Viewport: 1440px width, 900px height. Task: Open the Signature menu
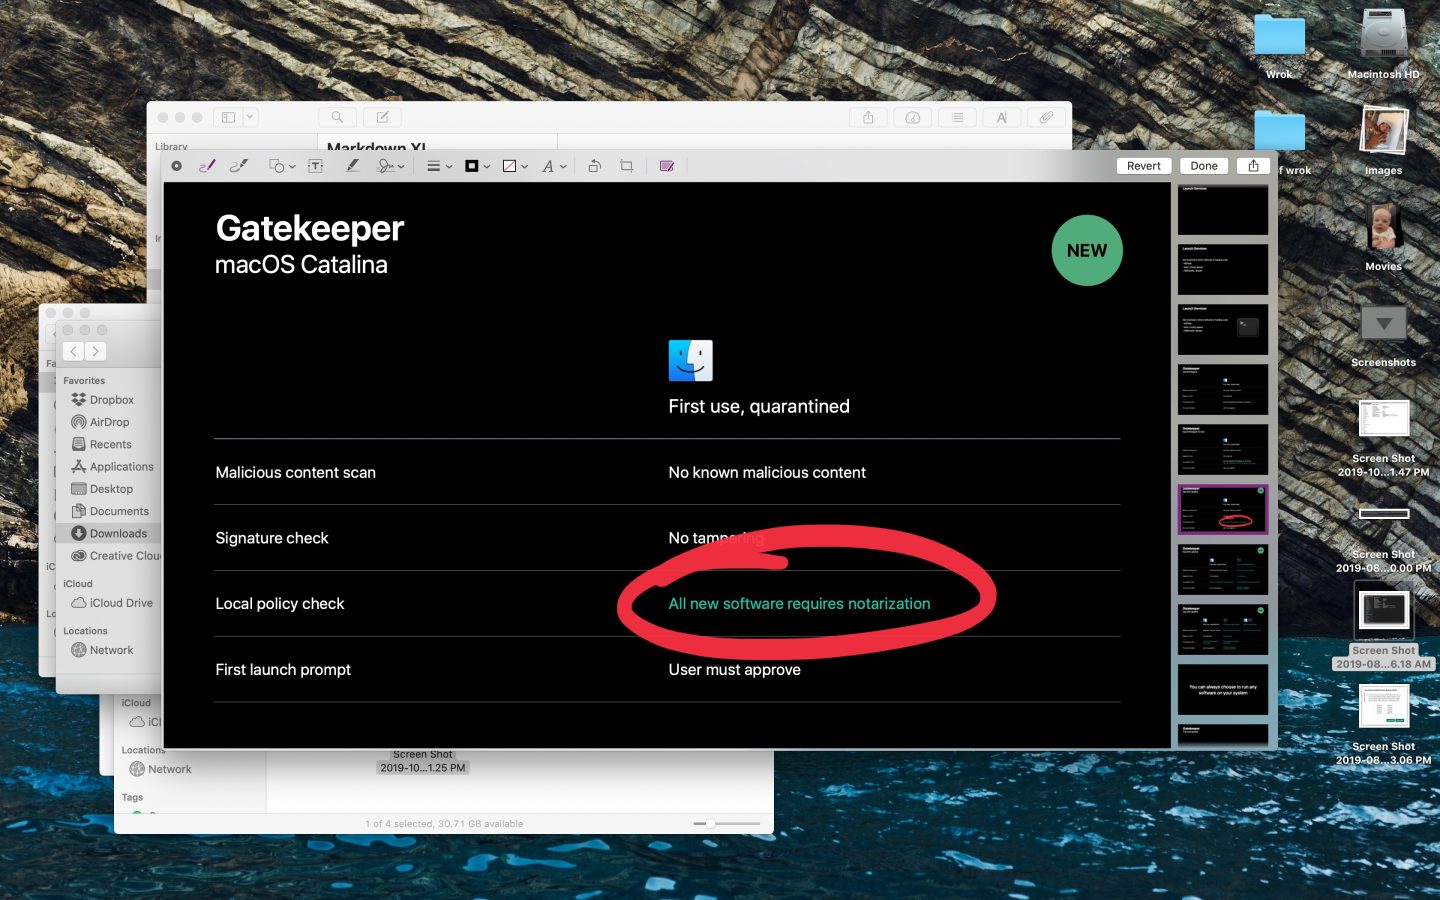coord(390,165)
